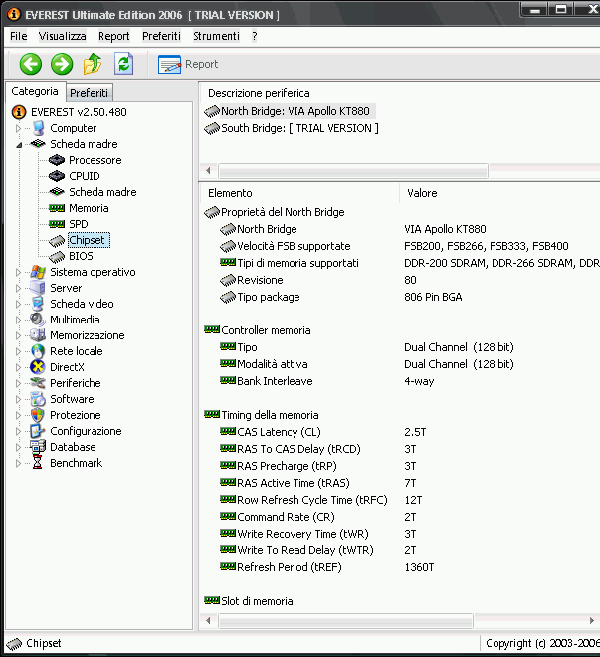Click the CPUID chip icon
Viewport: 600px width, 657px height.
tap(57, 176)
